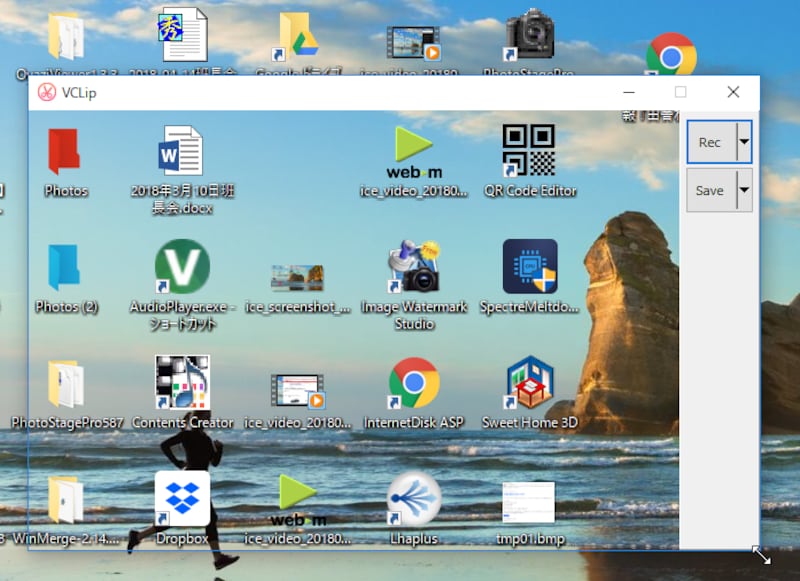Select the PhotoStagePro camera shortcut
Viewport: 800px width, 581px height.
click(529, 35)
